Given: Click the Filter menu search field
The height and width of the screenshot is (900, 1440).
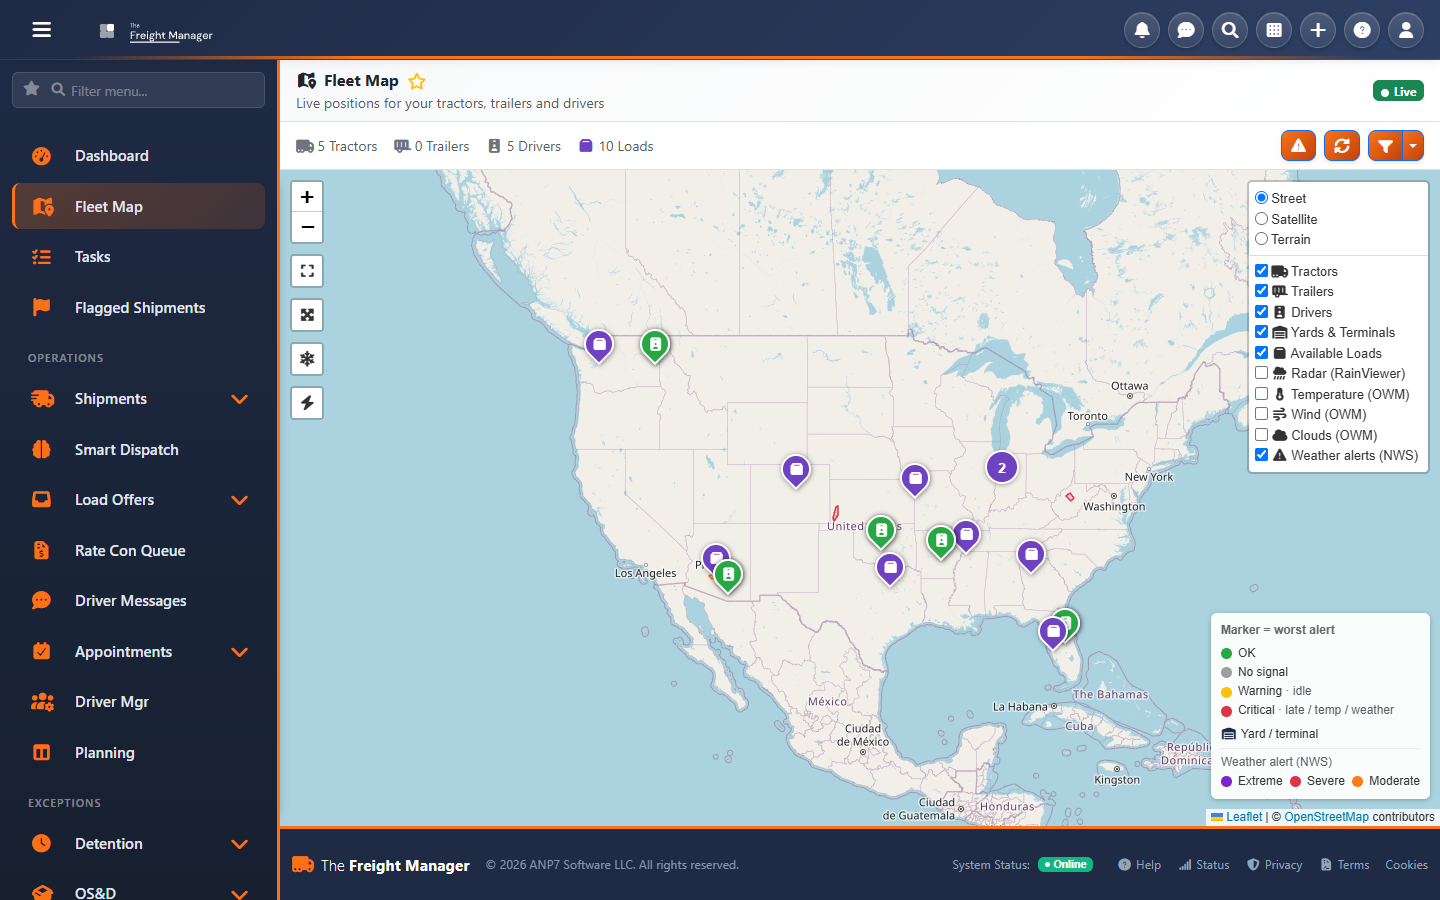Looking at the screenshot, I should tap(138, 90).
